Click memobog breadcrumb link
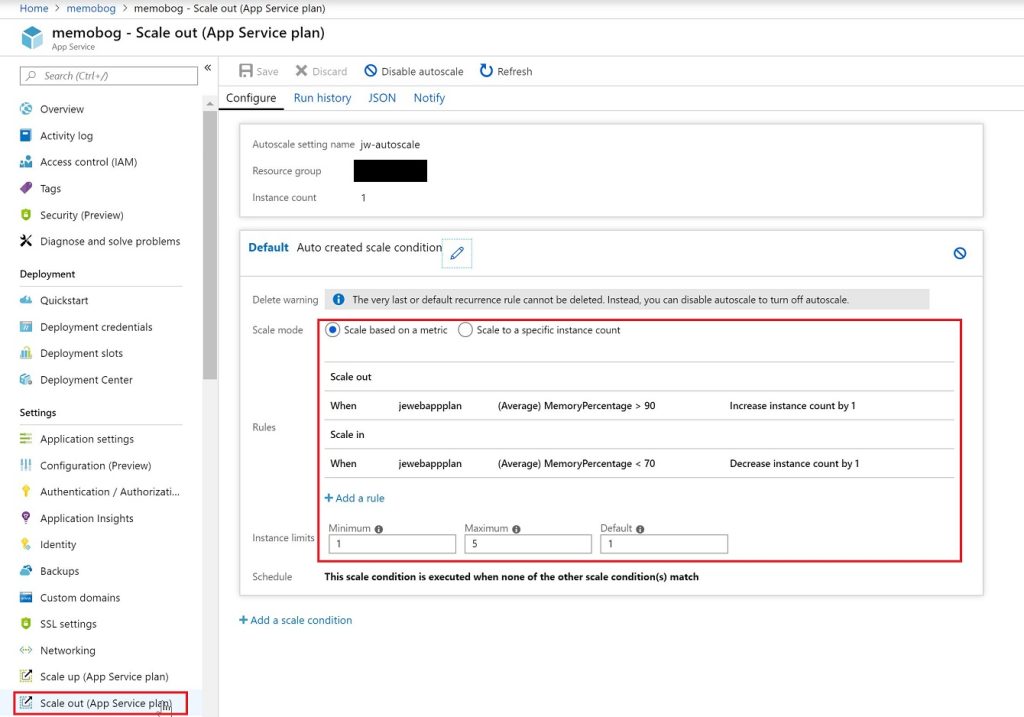The height and width of the screenshot is (717, 1024). click(x=91, y=8)
